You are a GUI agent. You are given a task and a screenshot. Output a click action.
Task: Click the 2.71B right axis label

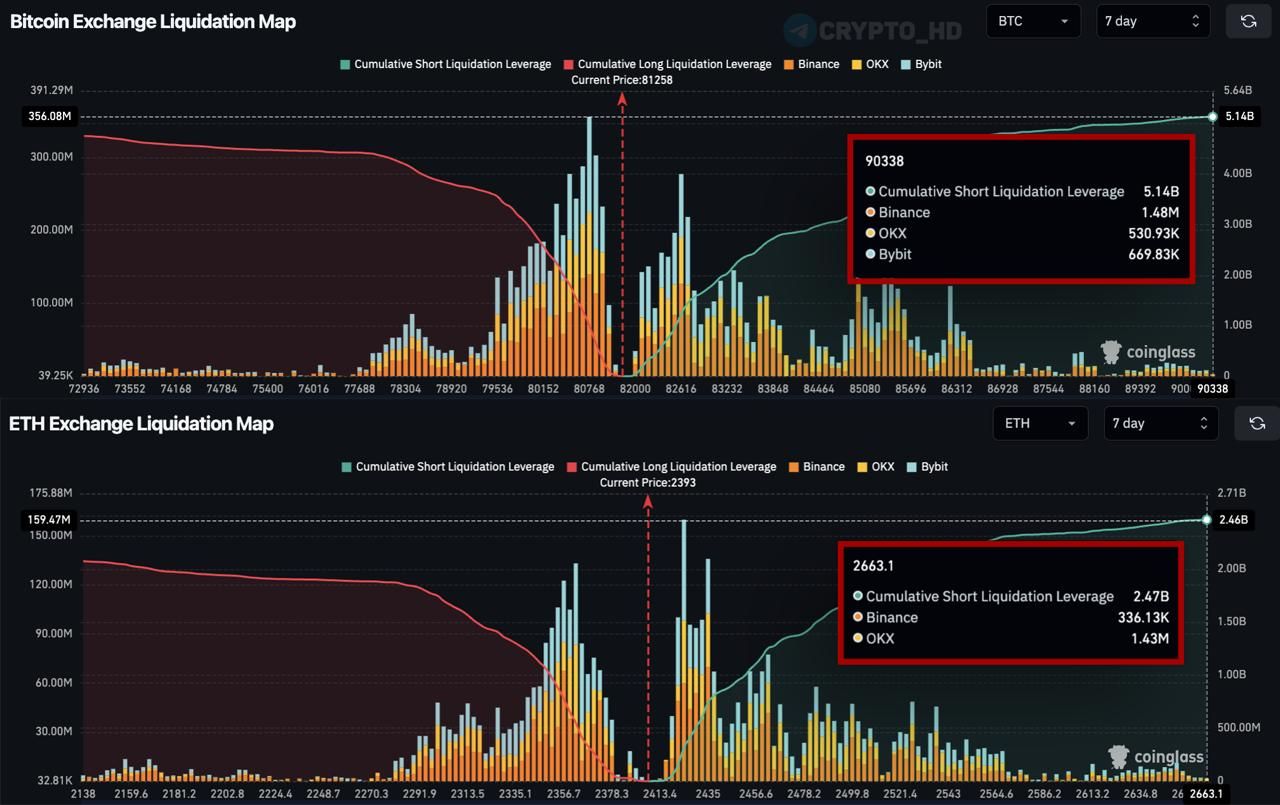point(1232,493)
